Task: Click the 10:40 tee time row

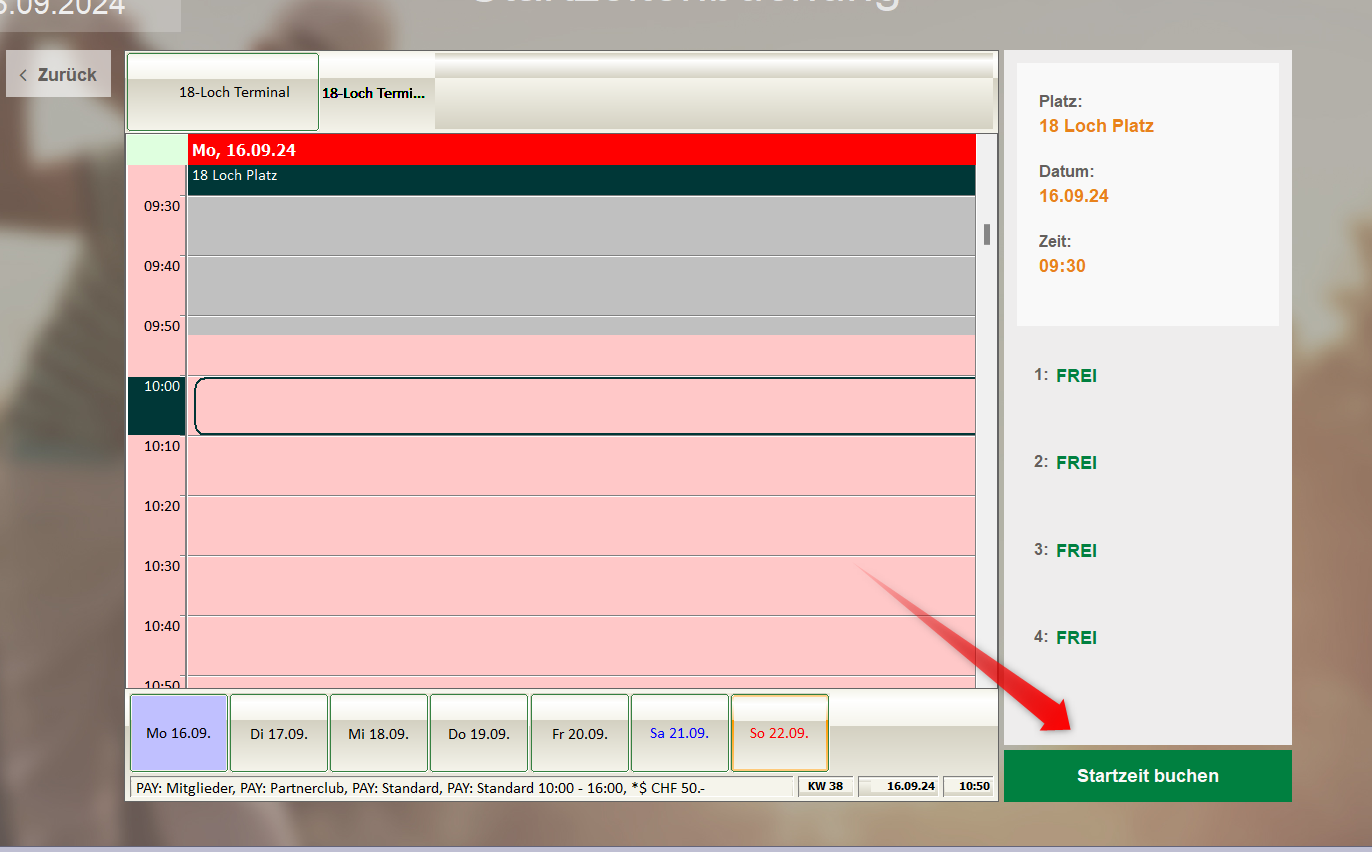Action: pos(580,646)
